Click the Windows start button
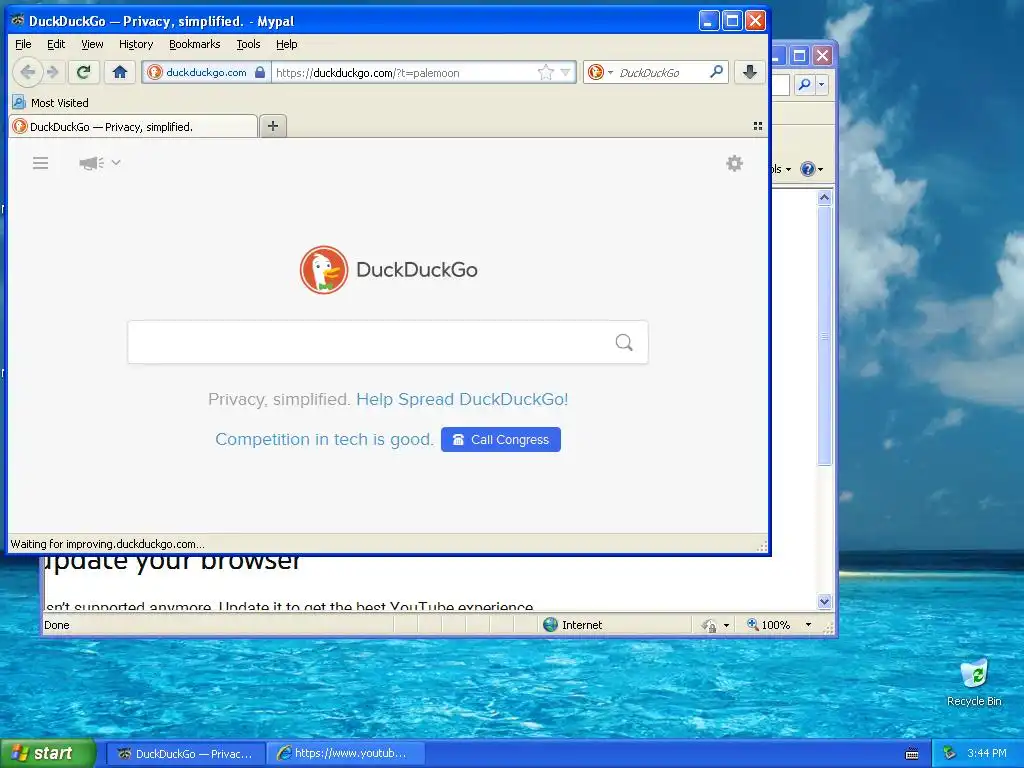 47,754
